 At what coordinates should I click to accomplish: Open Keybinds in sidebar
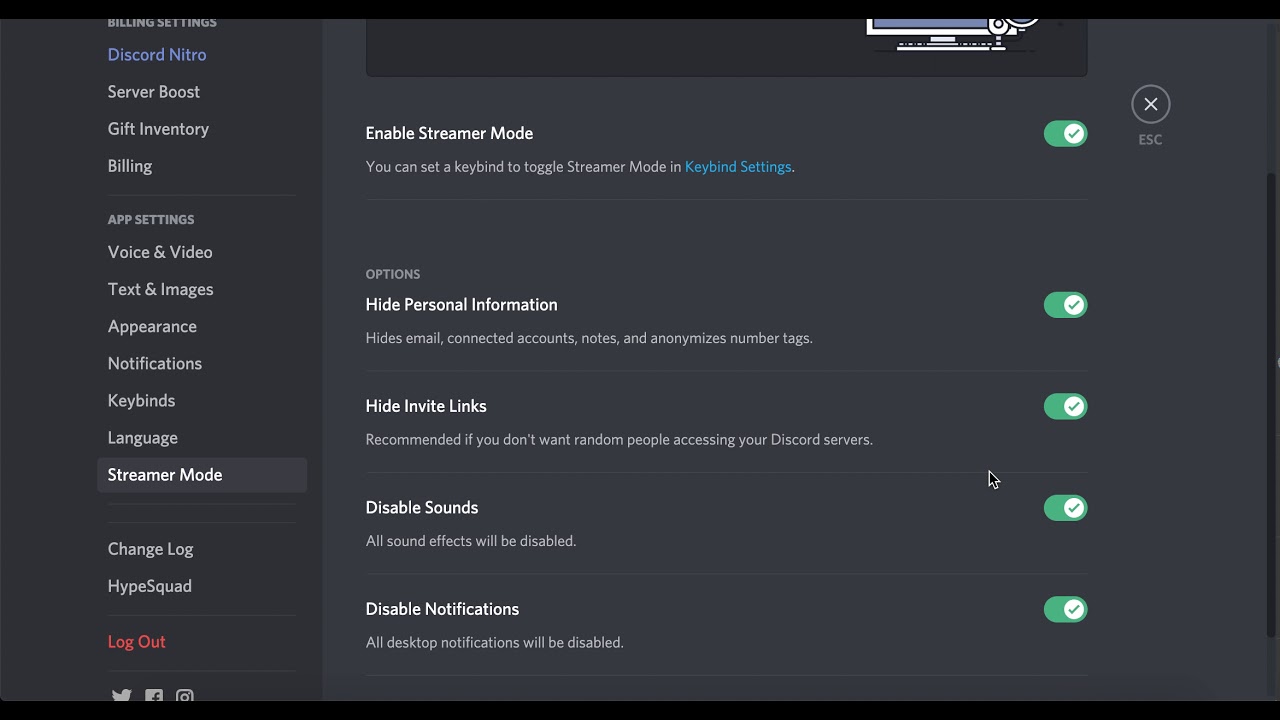click(141, 400)
